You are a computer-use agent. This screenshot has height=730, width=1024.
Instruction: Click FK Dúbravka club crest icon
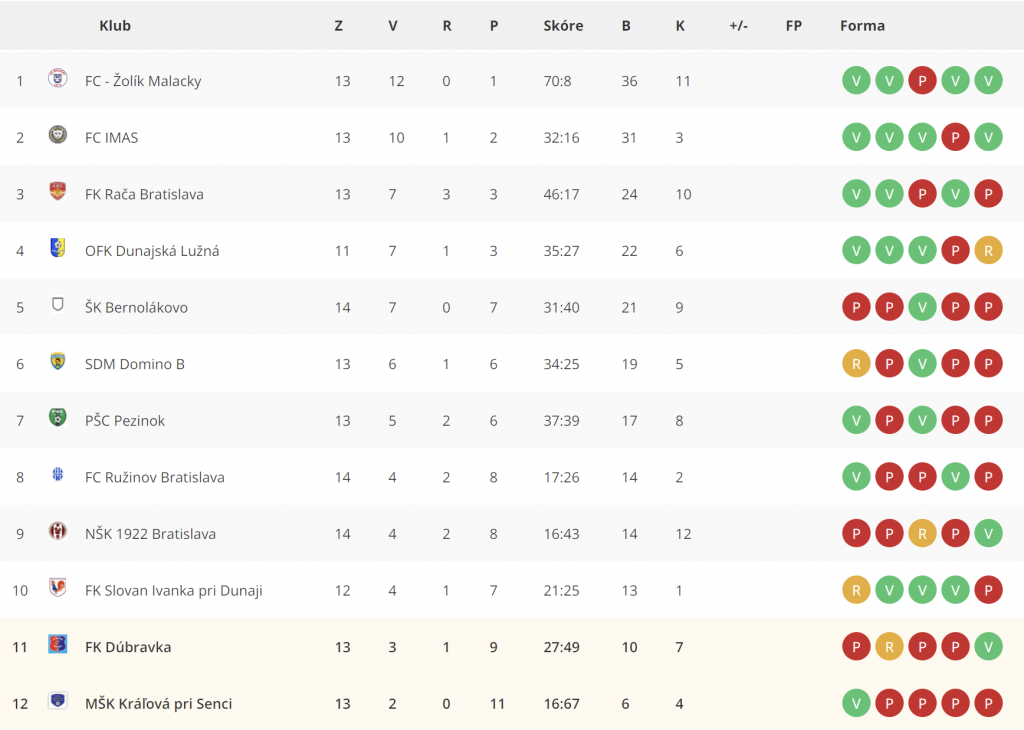click(57, 644)
